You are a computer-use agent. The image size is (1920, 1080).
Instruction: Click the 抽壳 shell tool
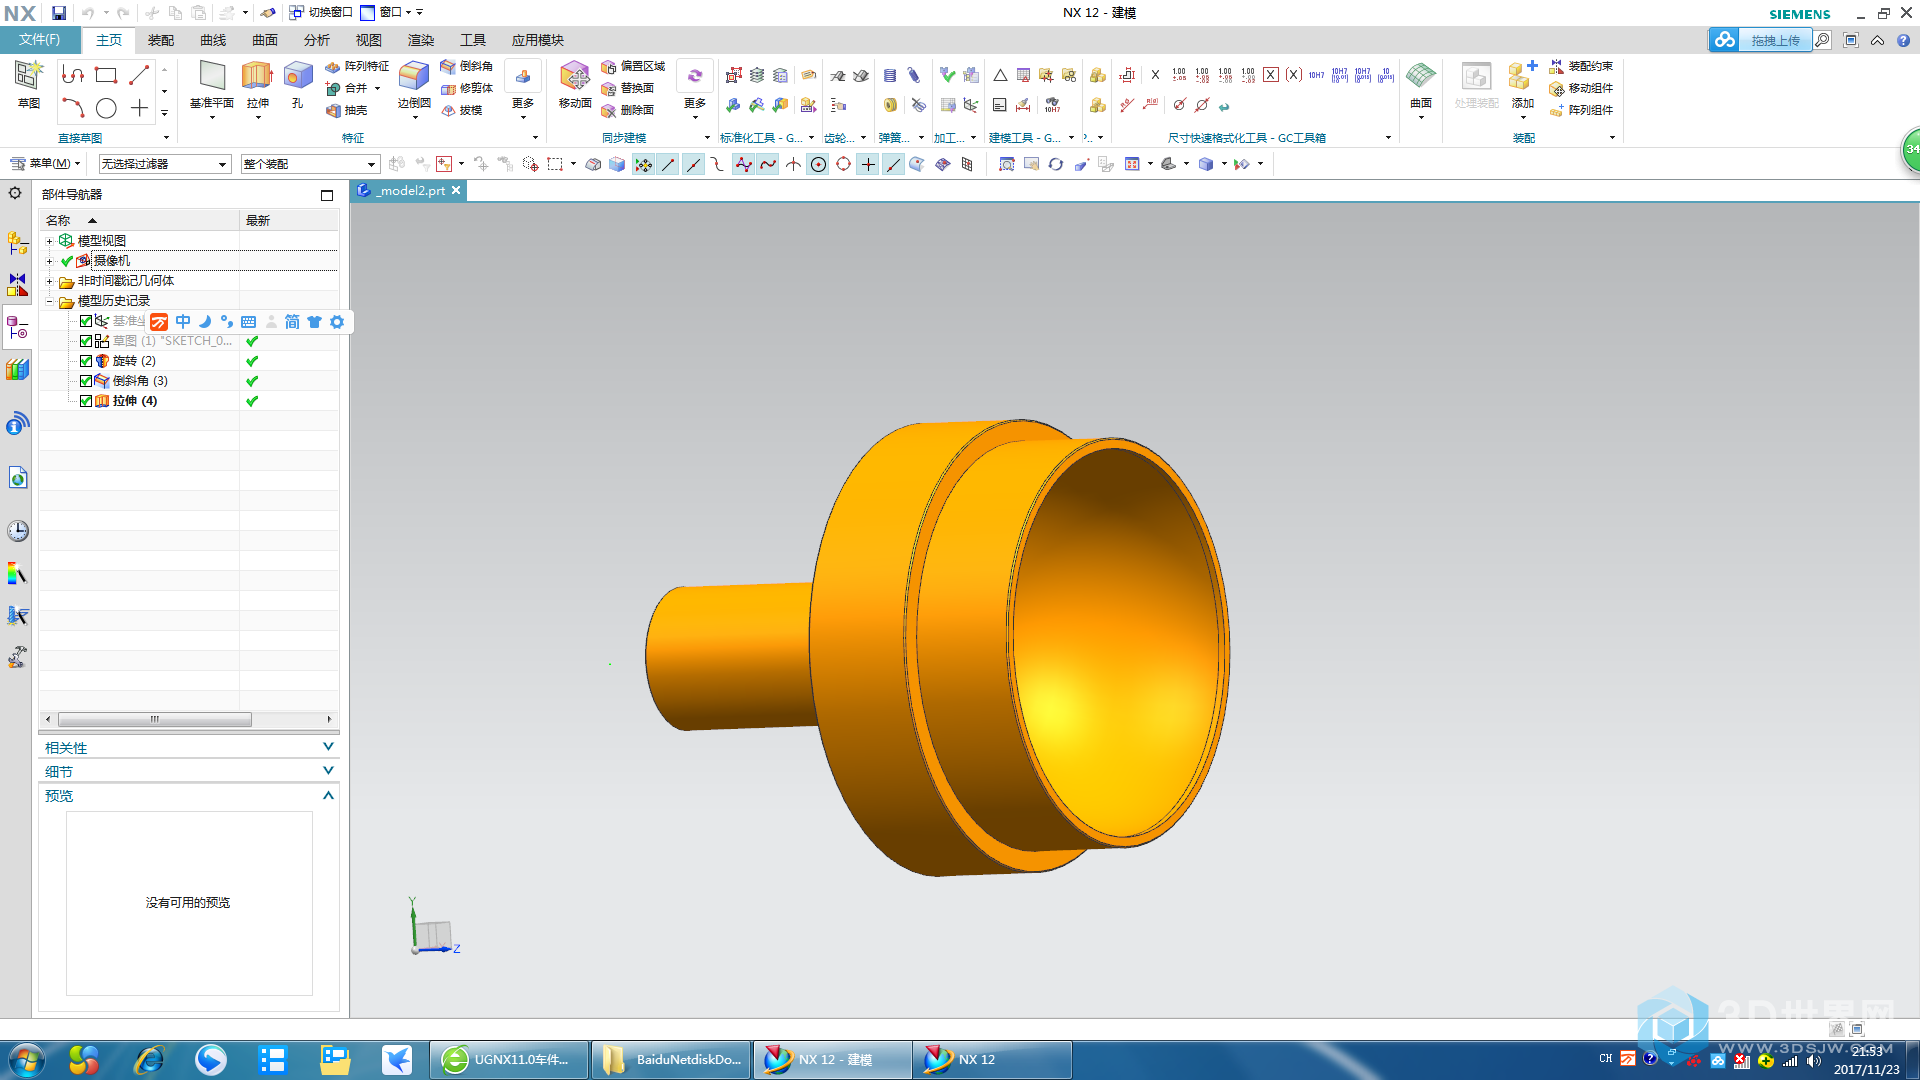[x=347, y=110]
